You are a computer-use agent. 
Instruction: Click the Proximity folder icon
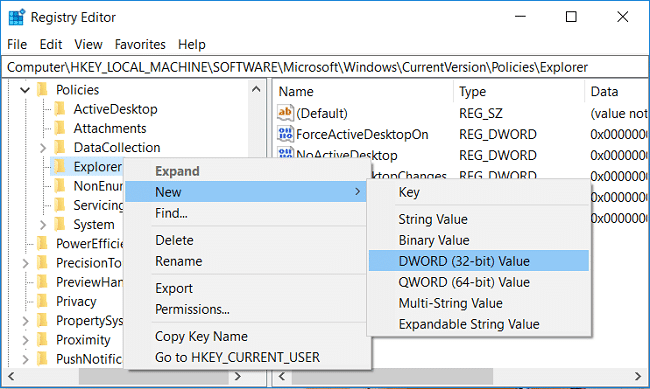click(42, 340)
